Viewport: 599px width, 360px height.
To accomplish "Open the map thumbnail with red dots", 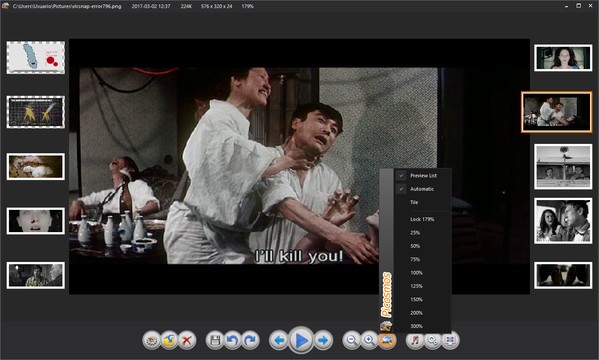I will 36,57.
